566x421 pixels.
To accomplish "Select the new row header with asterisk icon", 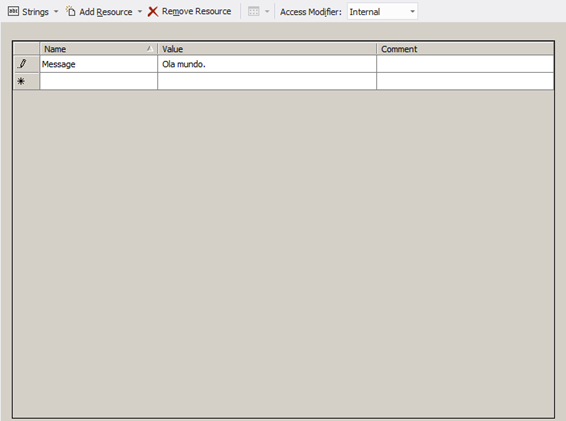I will 26,81.
